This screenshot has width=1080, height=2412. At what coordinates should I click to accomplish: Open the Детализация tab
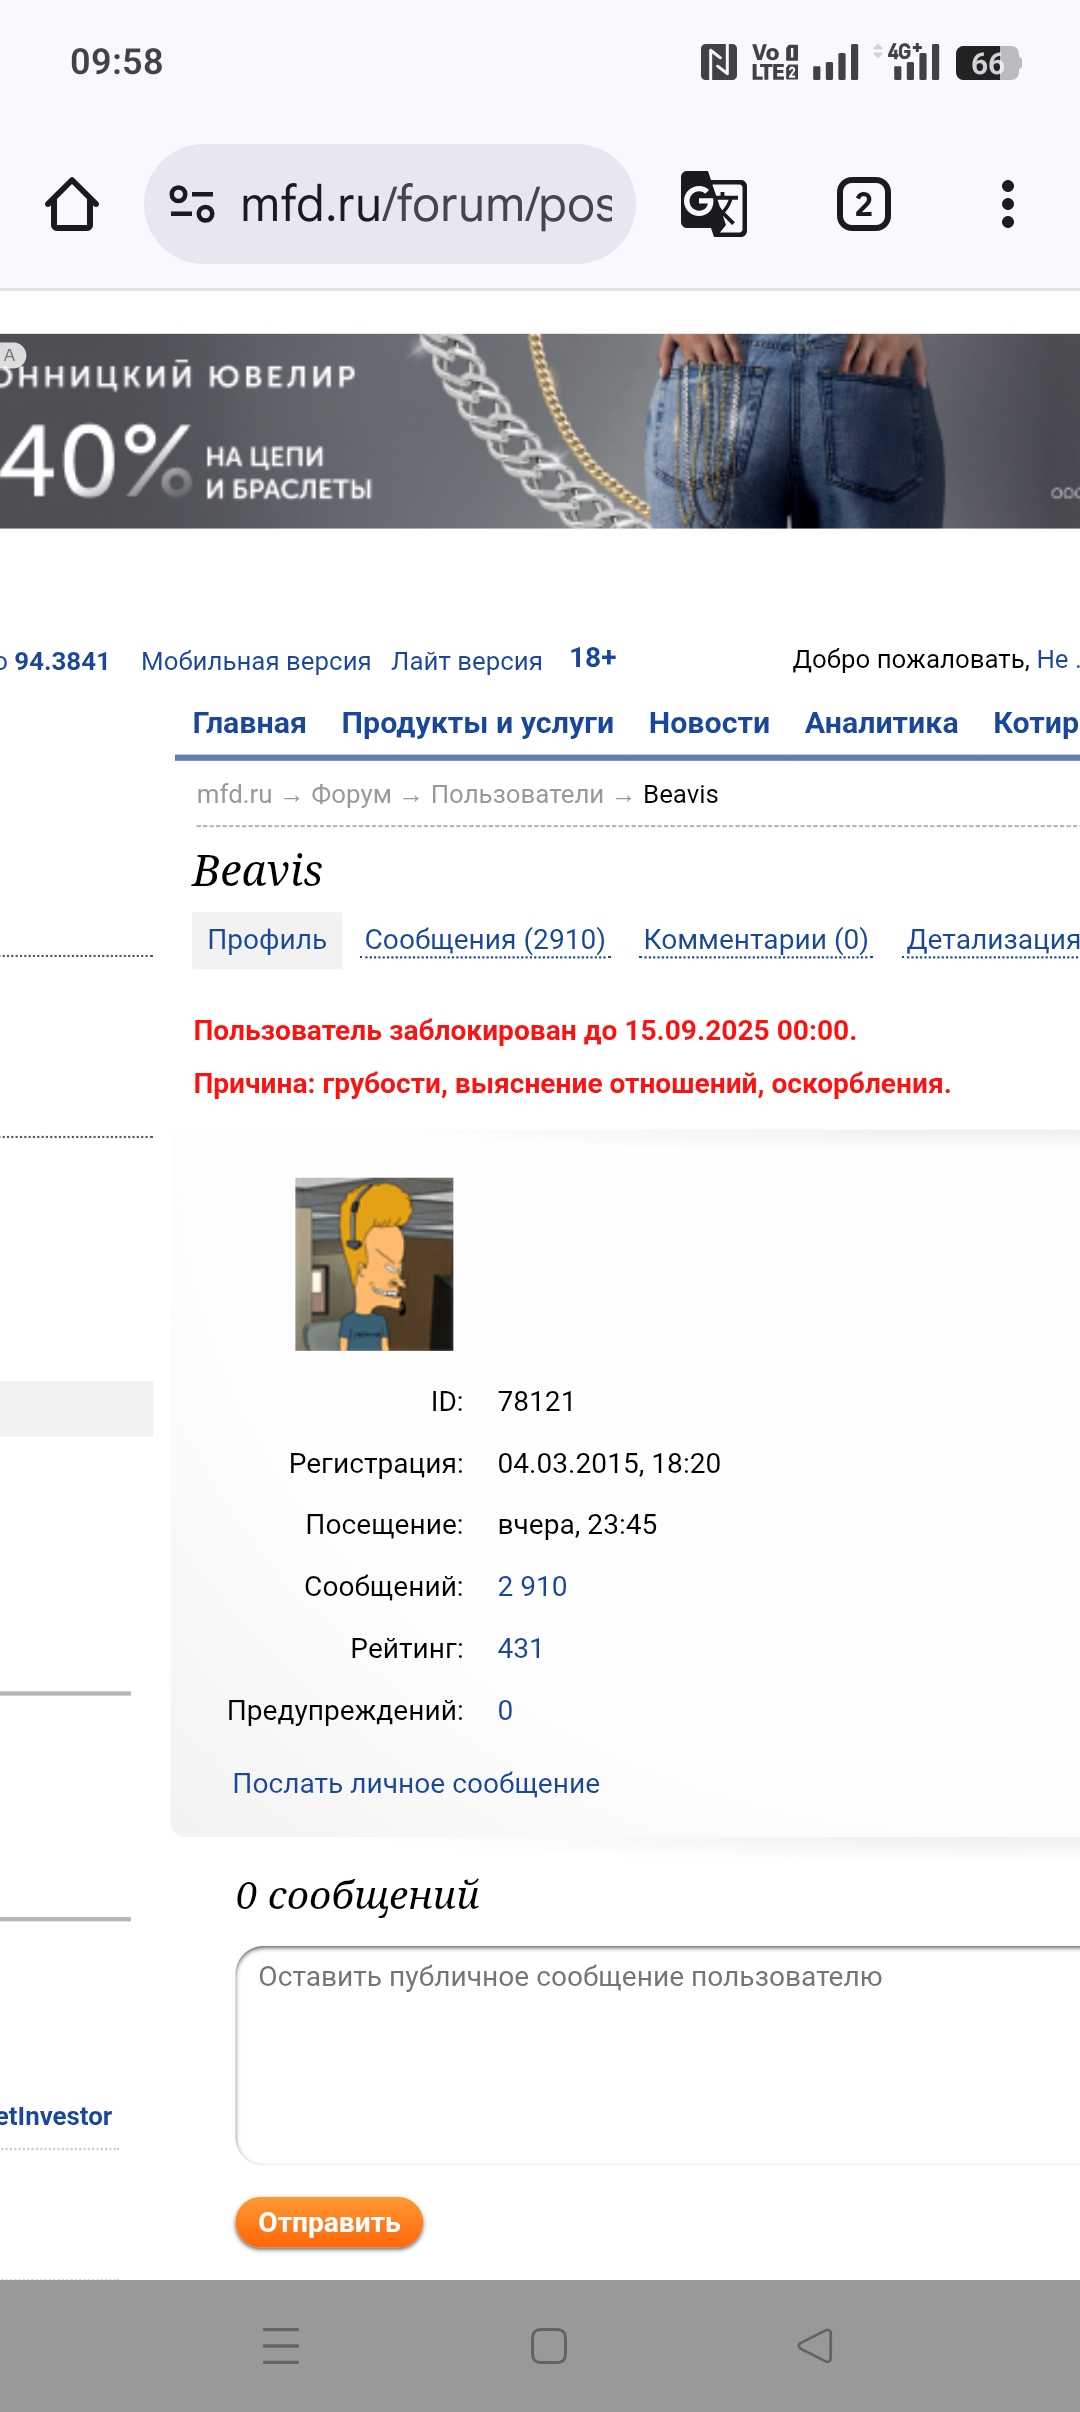992,940
